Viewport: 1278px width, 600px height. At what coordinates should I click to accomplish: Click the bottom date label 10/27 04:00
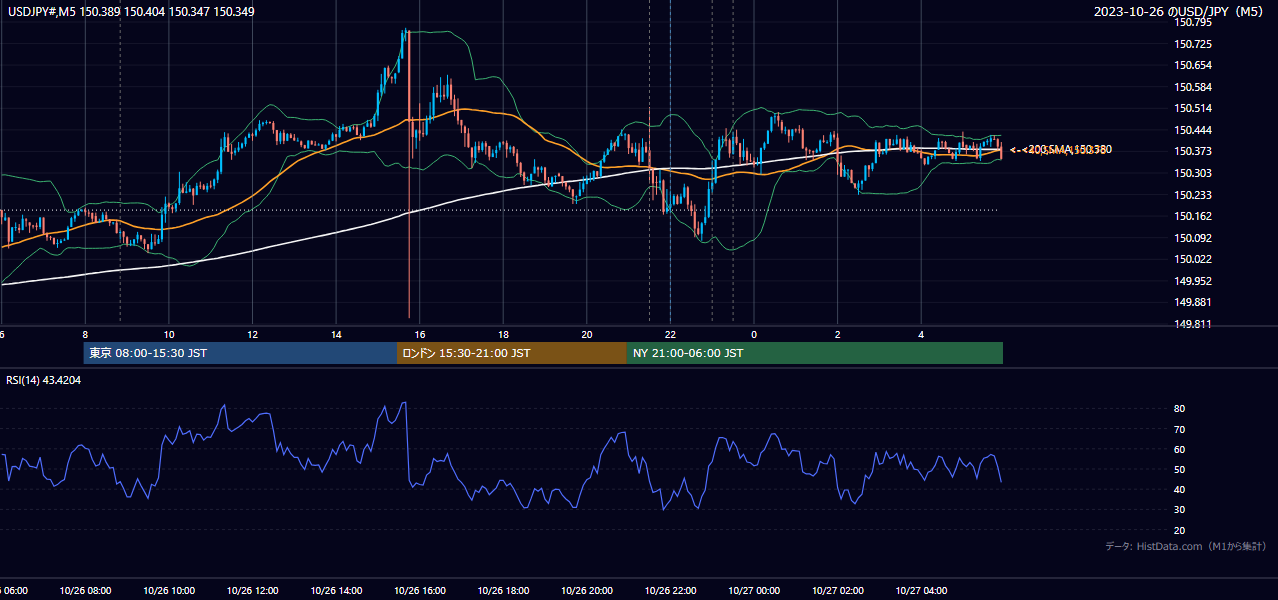920,591
